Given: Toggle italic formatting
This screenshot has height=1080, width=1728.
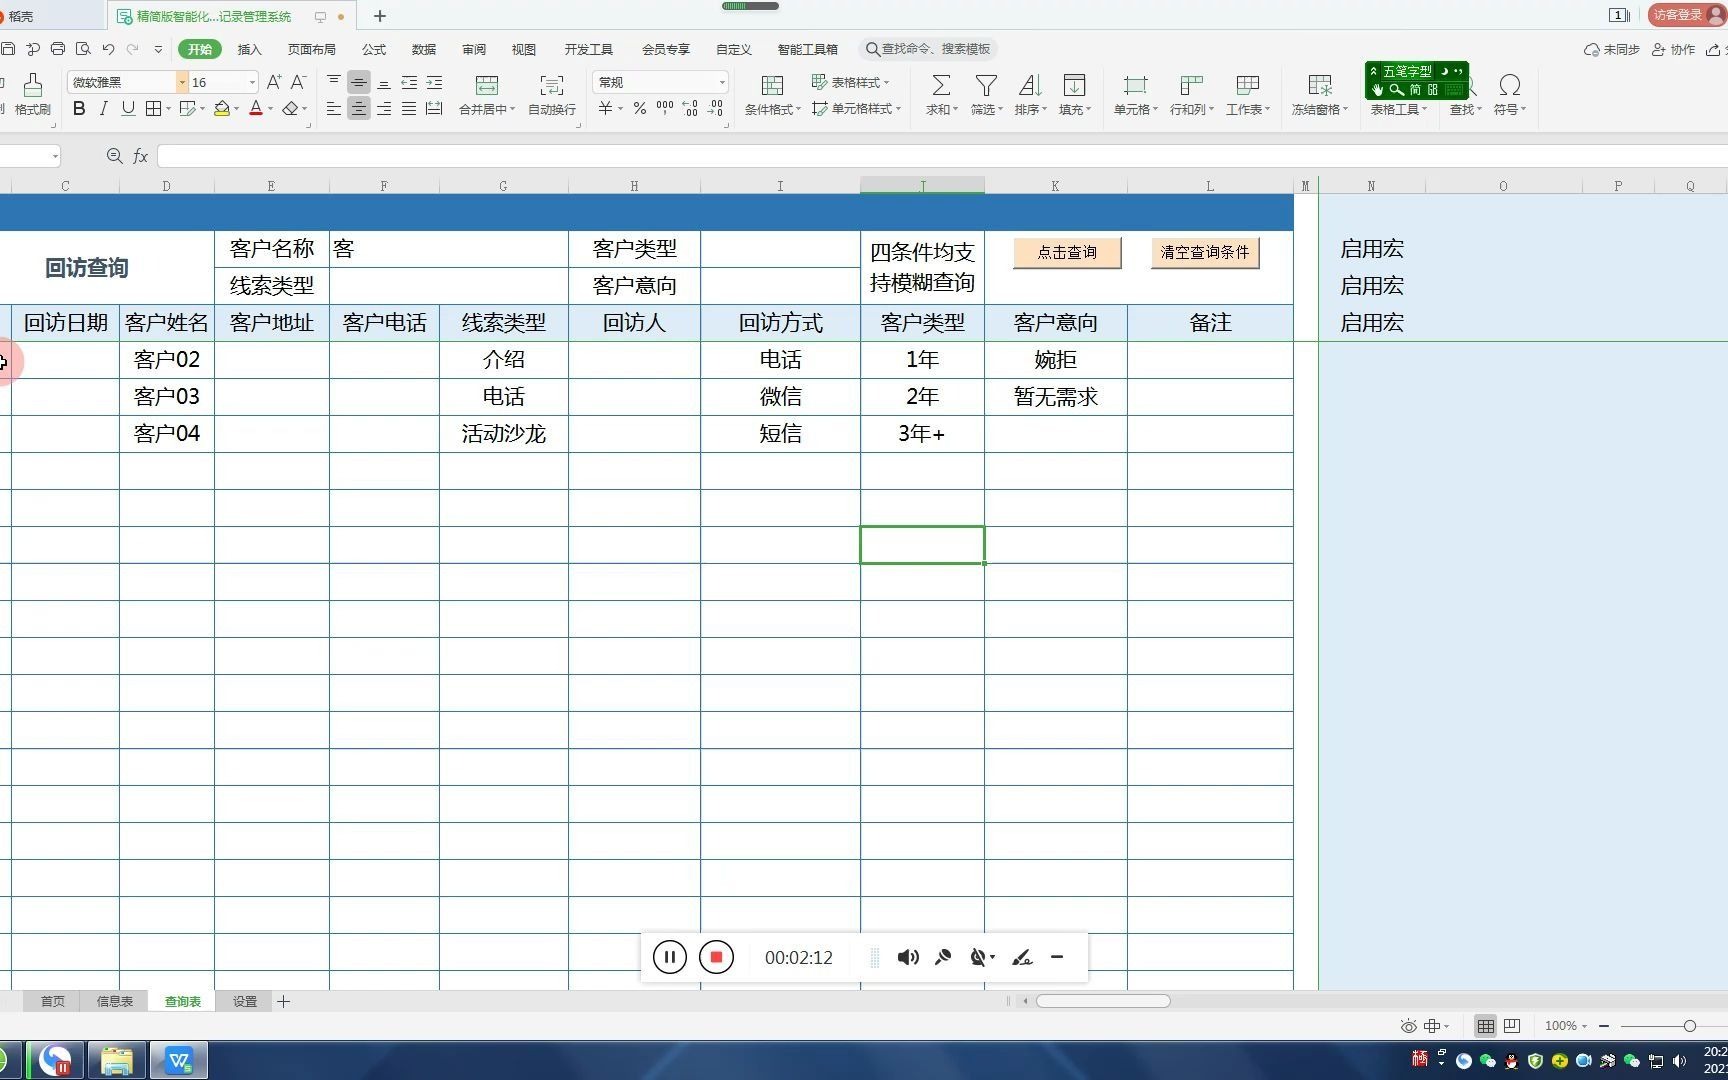Looking at the screenshot, I should click(x=103, y=109).
